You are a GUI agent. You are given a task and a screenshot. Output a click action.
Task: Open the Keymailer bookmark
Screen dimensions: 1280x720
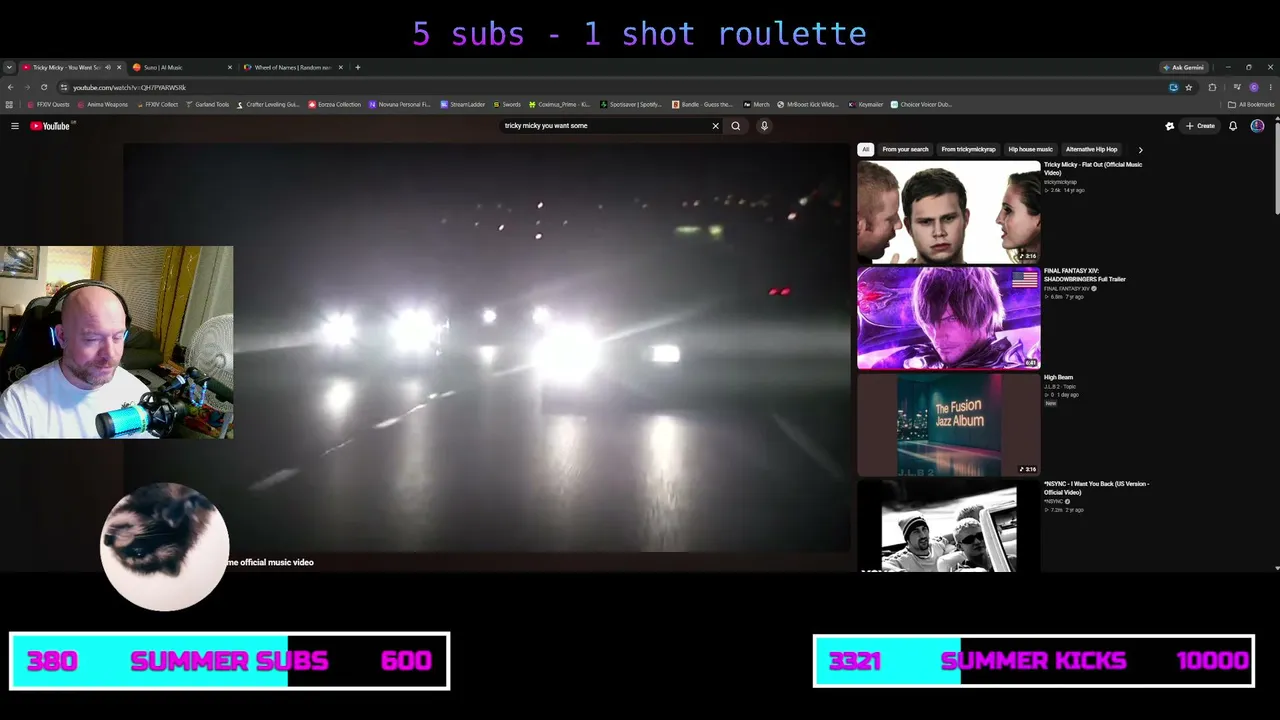866,104
